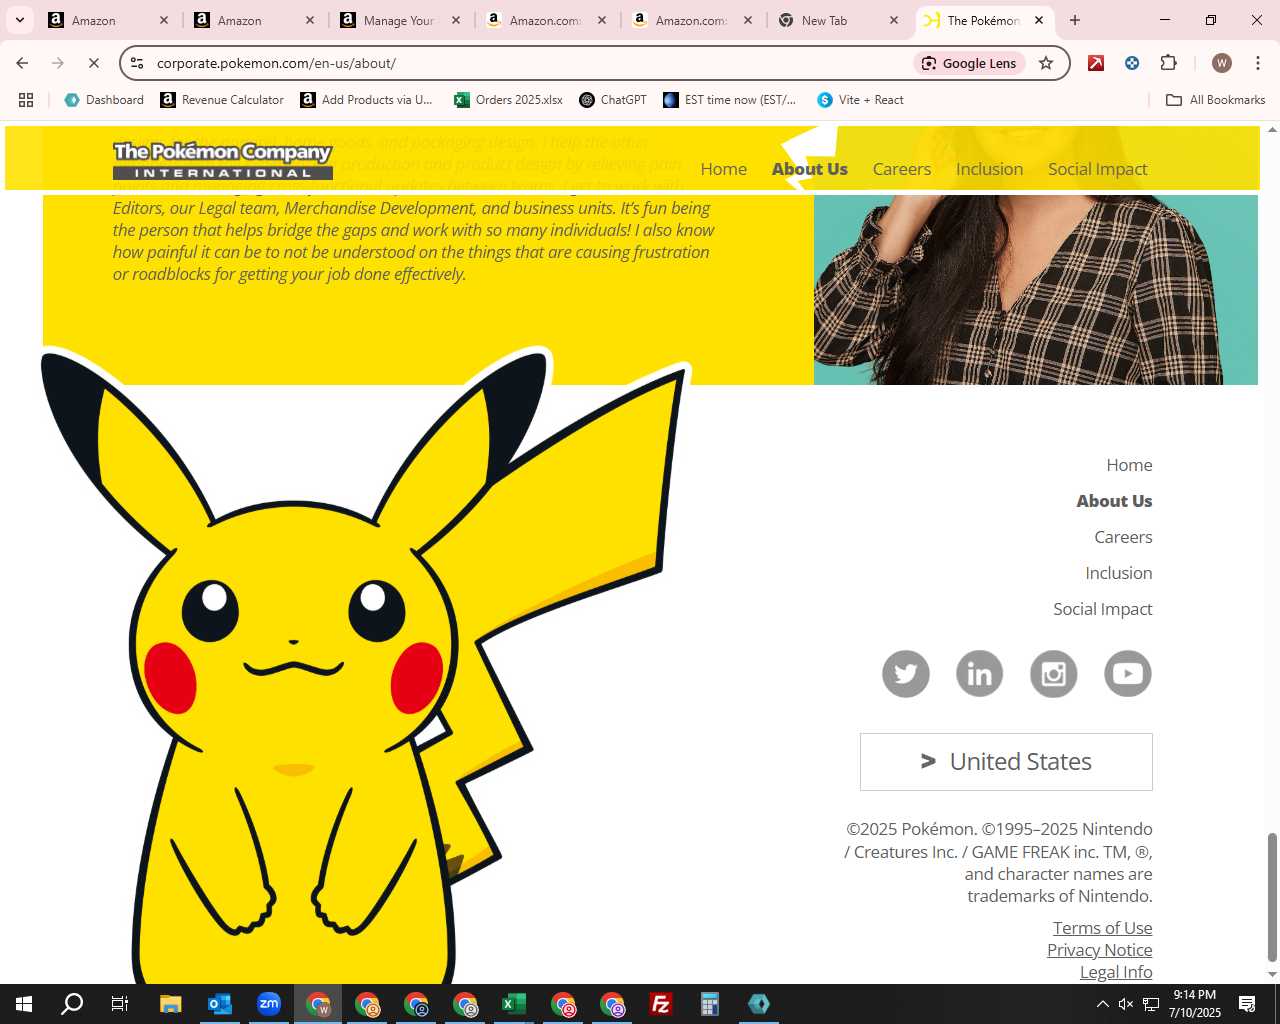This screenshot has width=1280, height=1024.
Task: Go back to the previous page
Action: [x=22, y=63]
